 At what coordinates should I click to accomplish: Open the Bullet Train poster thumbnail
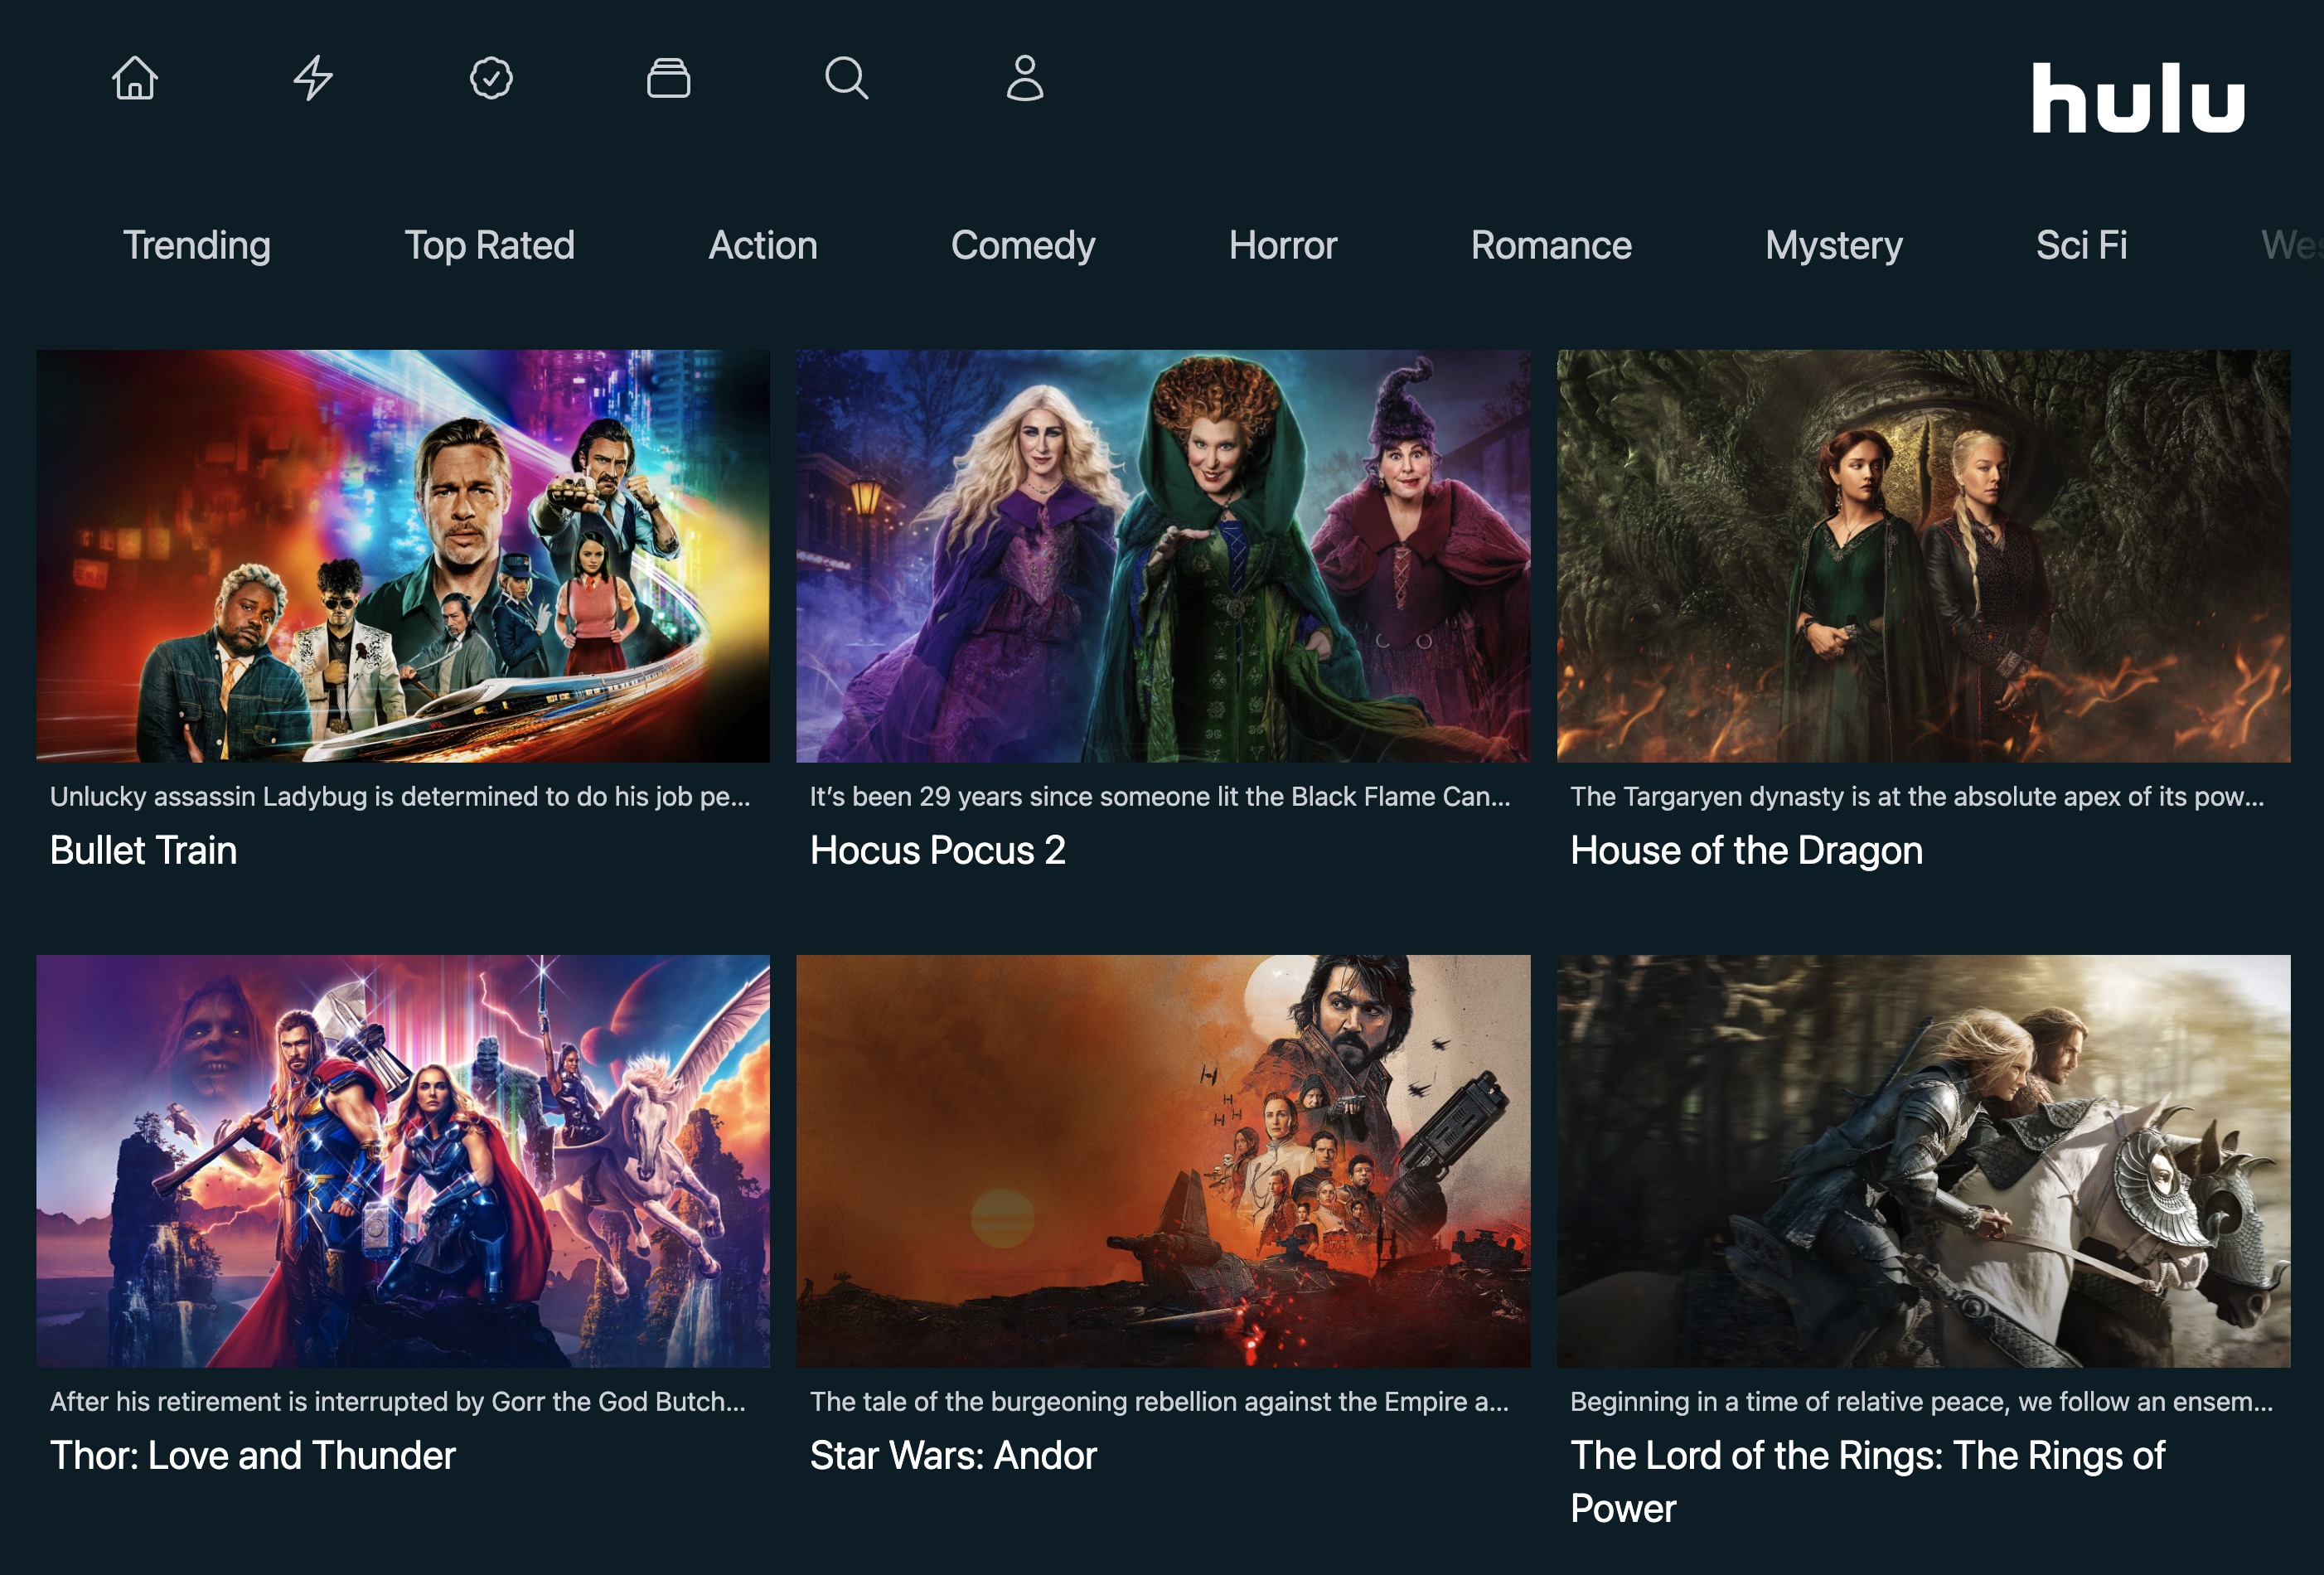click(403, 556)
